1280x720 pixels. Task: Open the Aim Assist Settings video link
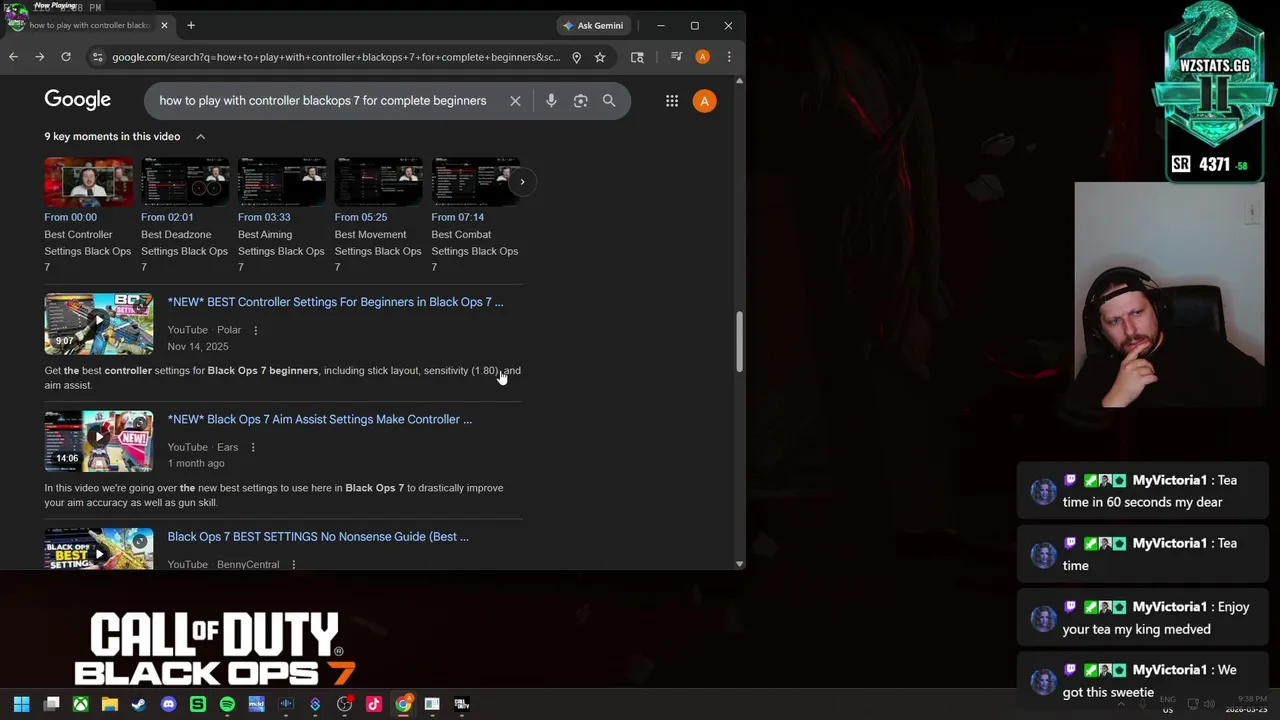click(x=319, y=419)
